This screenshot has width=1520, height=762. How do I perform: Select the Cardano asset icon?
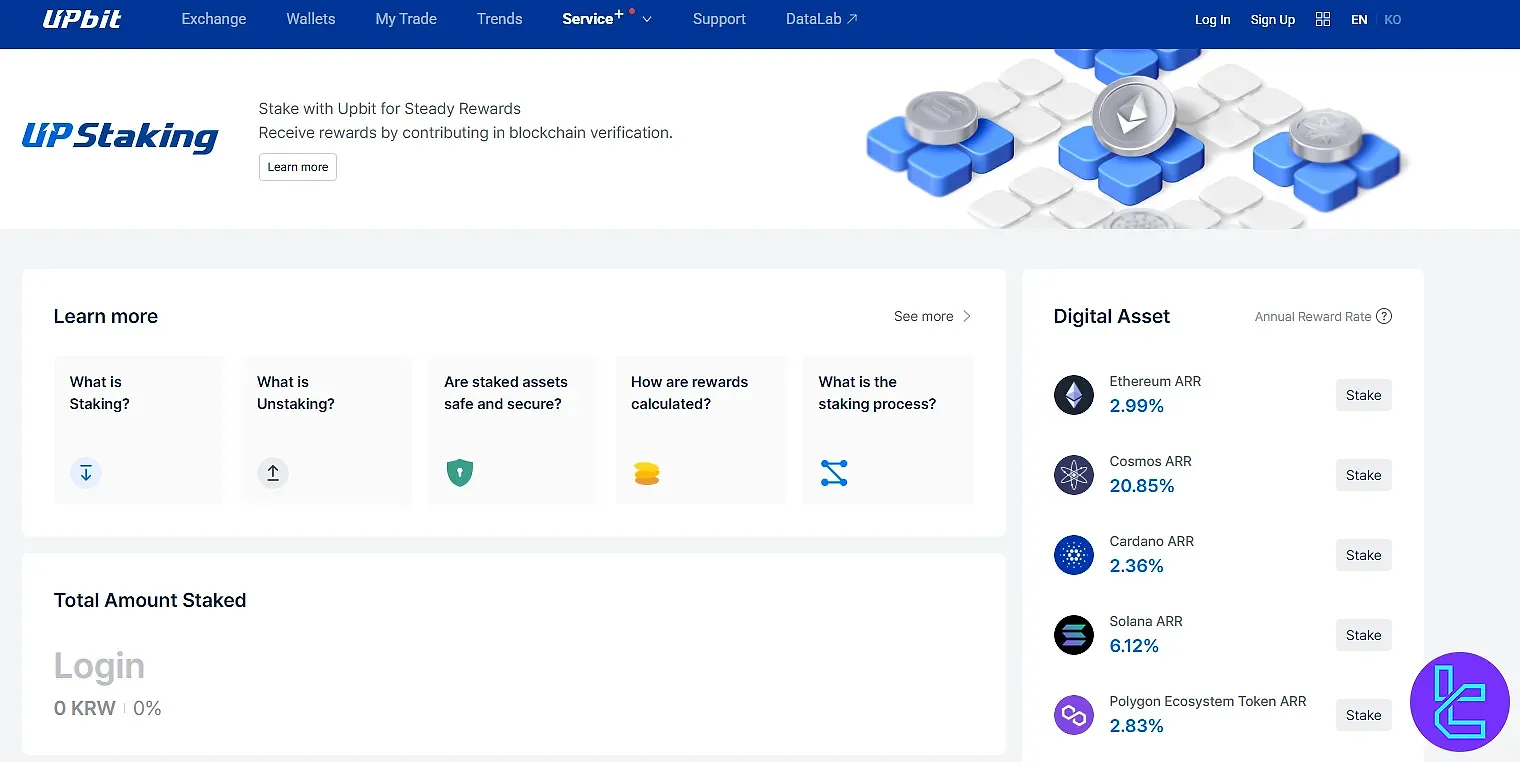(1073, 555)
